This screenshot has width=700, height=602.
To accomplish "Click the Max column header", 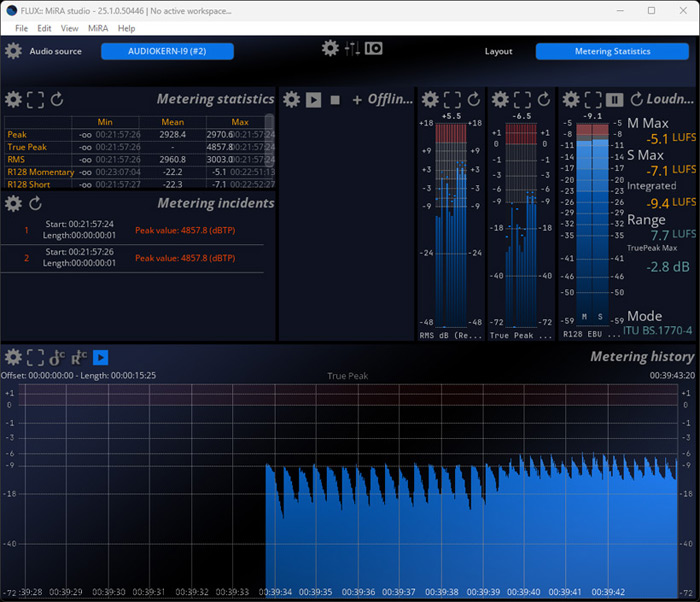I will pos(240,122).
